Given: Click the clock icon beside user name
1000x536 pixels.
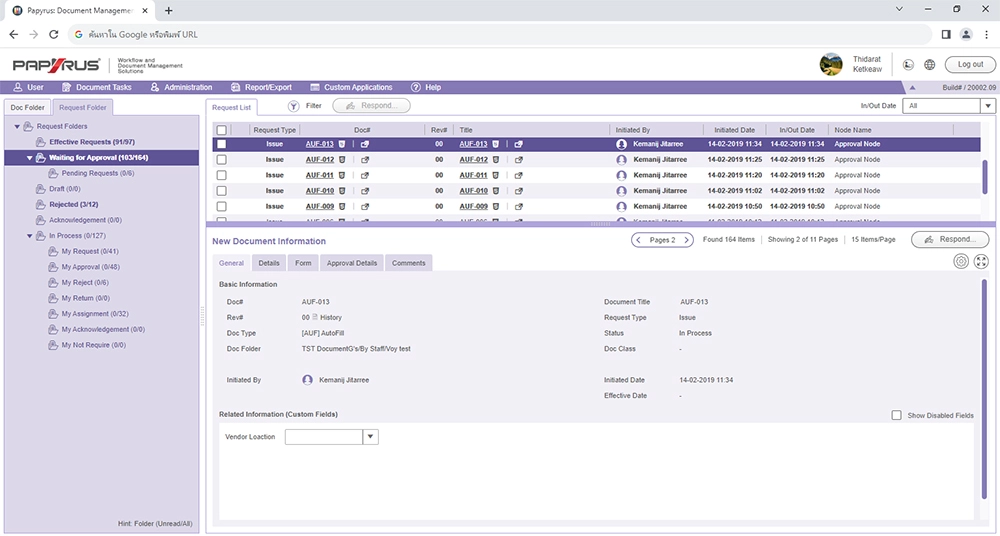Looking at the screenshot, I should pos(908,65).
